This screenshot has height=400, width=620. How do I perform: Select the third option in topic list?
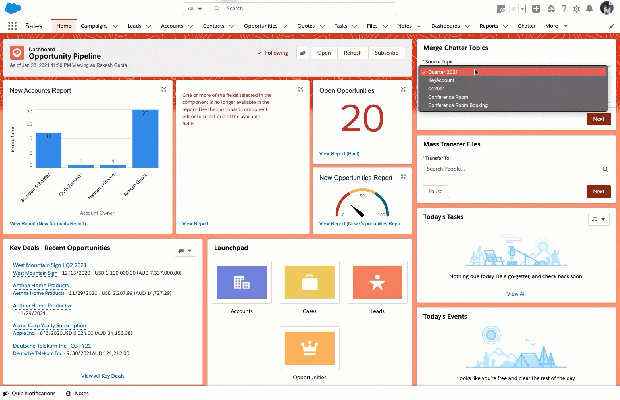(513, 89)
